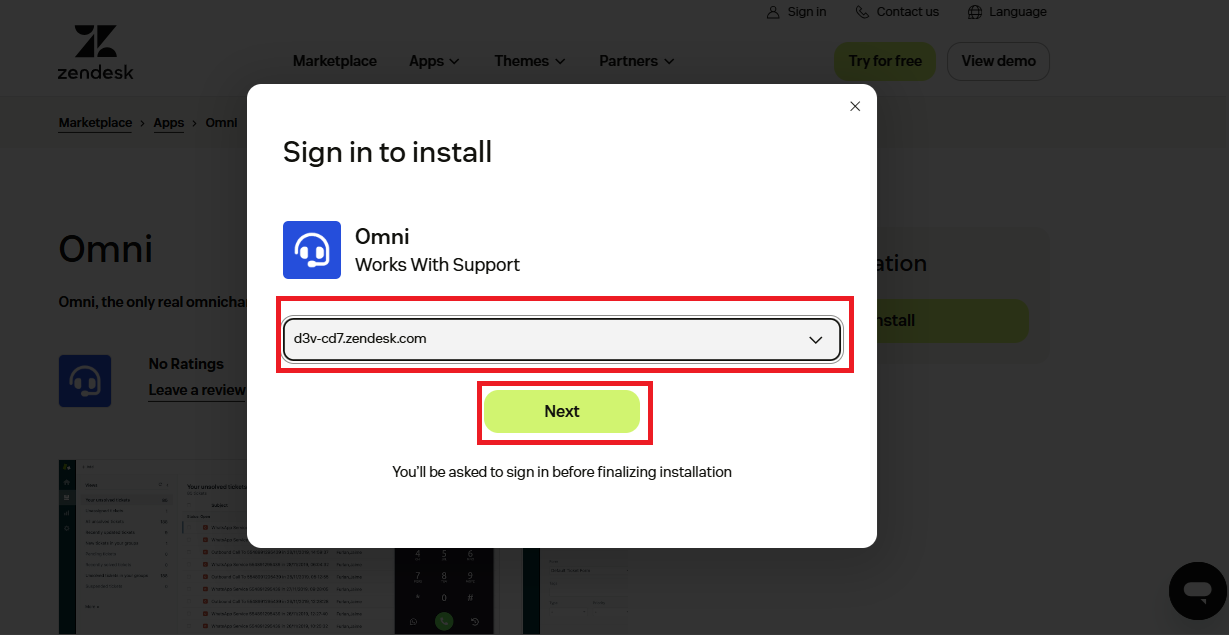Click the 'Sign in to install' heading
The height and width of the screenshot is (635, 1229).
pyautogui.click(x=388, y=152)
